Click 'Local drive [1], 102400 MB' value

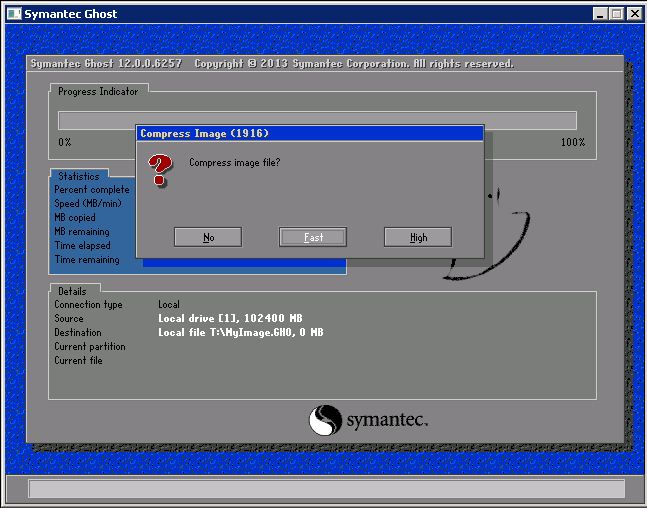tap(230, 319)
